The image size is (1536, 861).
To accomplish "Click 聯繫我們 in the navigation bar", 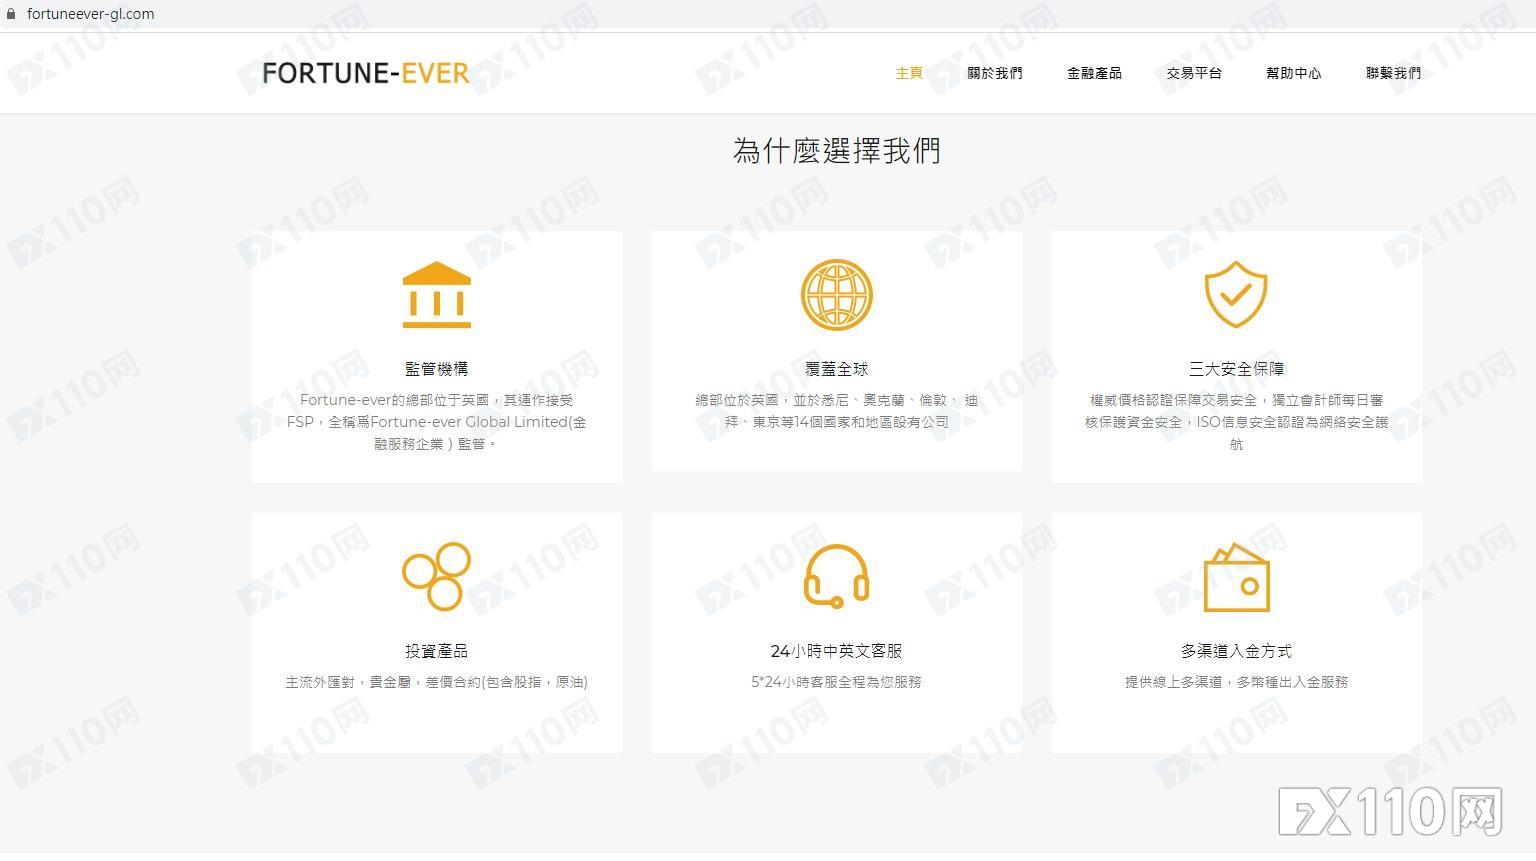I will coord(1394,73).
